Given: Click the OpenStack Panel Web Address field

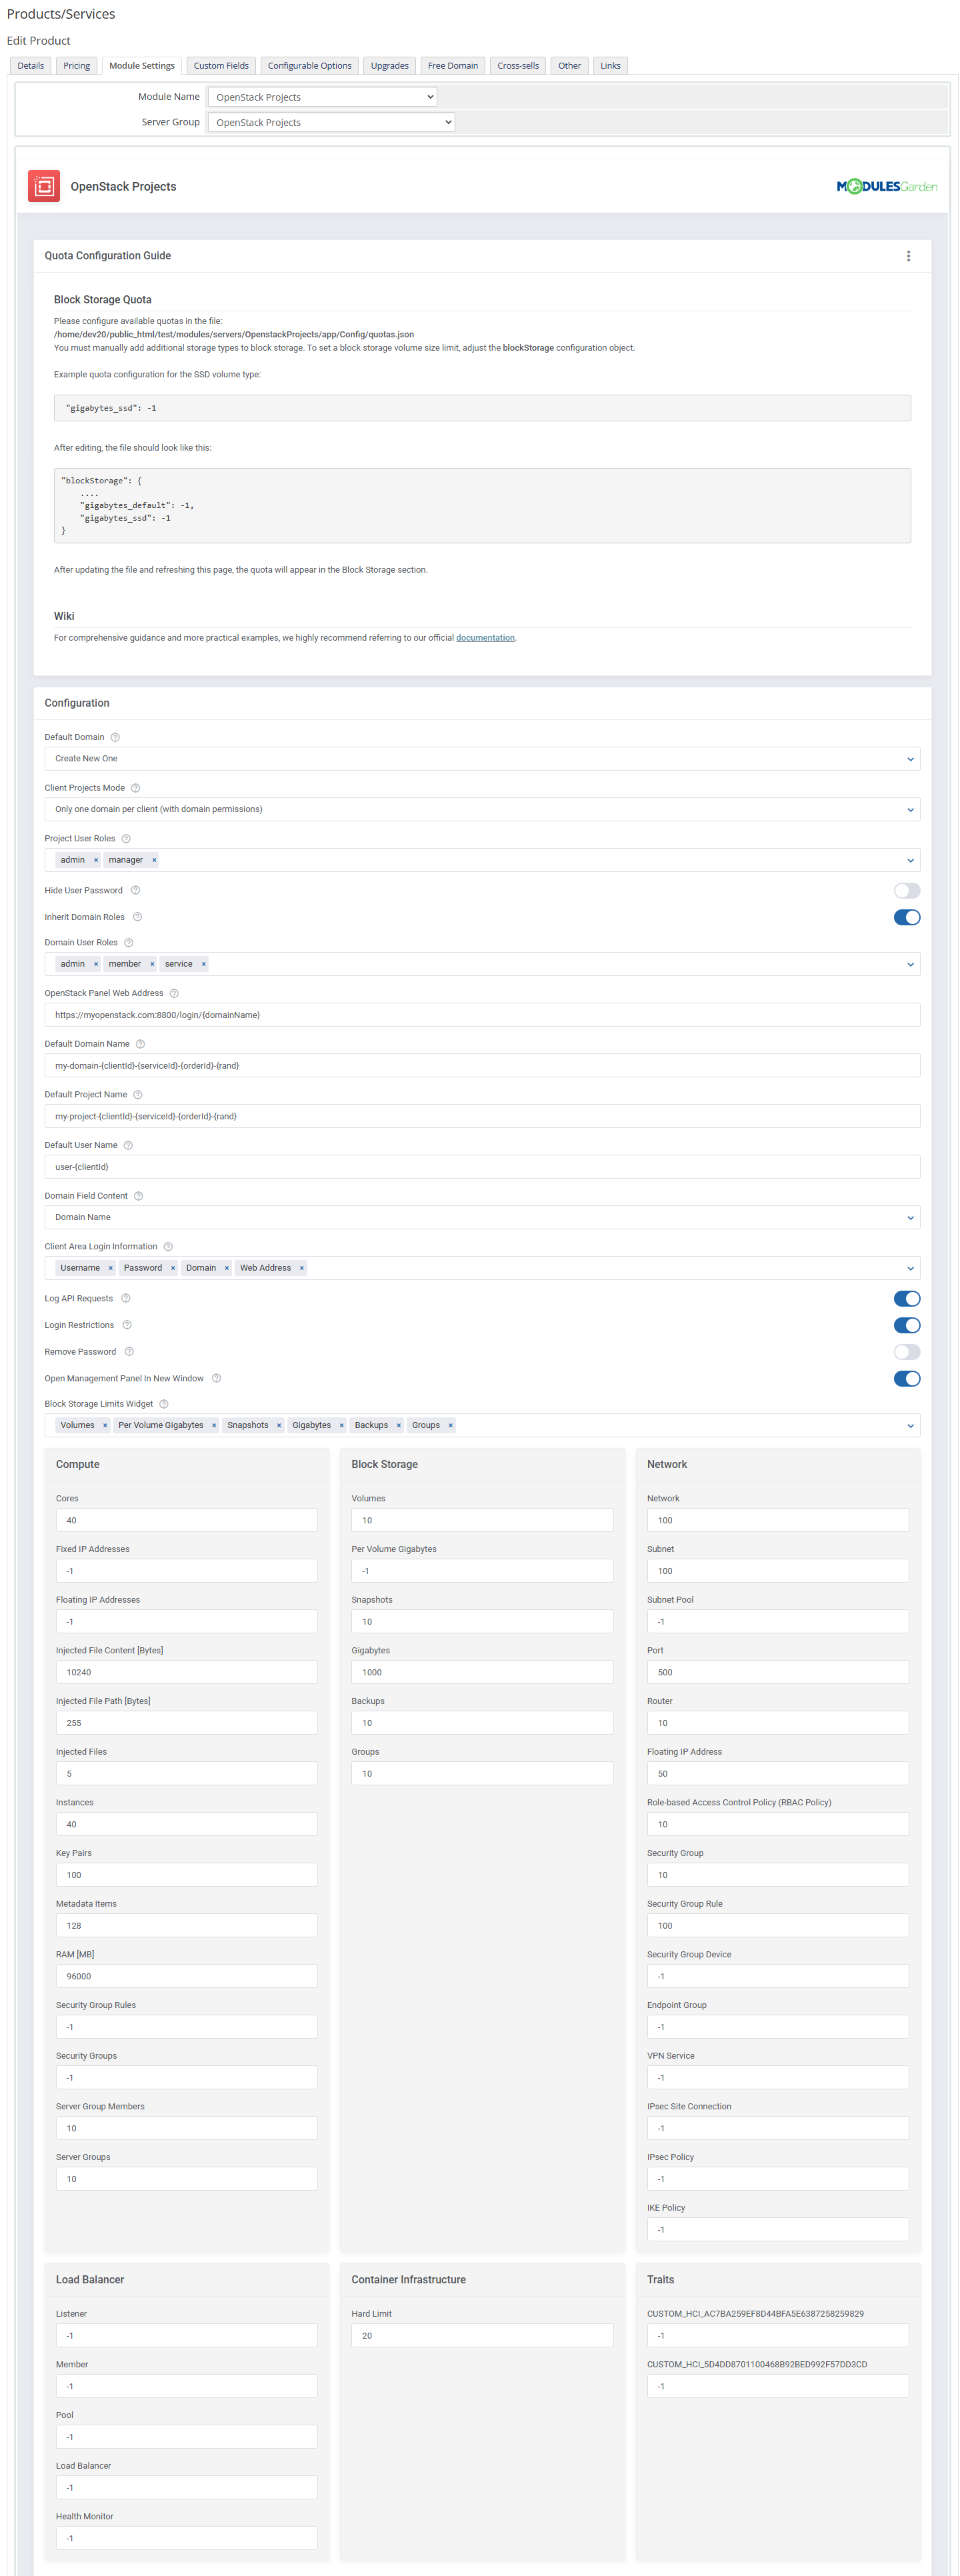Looking at the screenshot, I should tap(482, 1015).
